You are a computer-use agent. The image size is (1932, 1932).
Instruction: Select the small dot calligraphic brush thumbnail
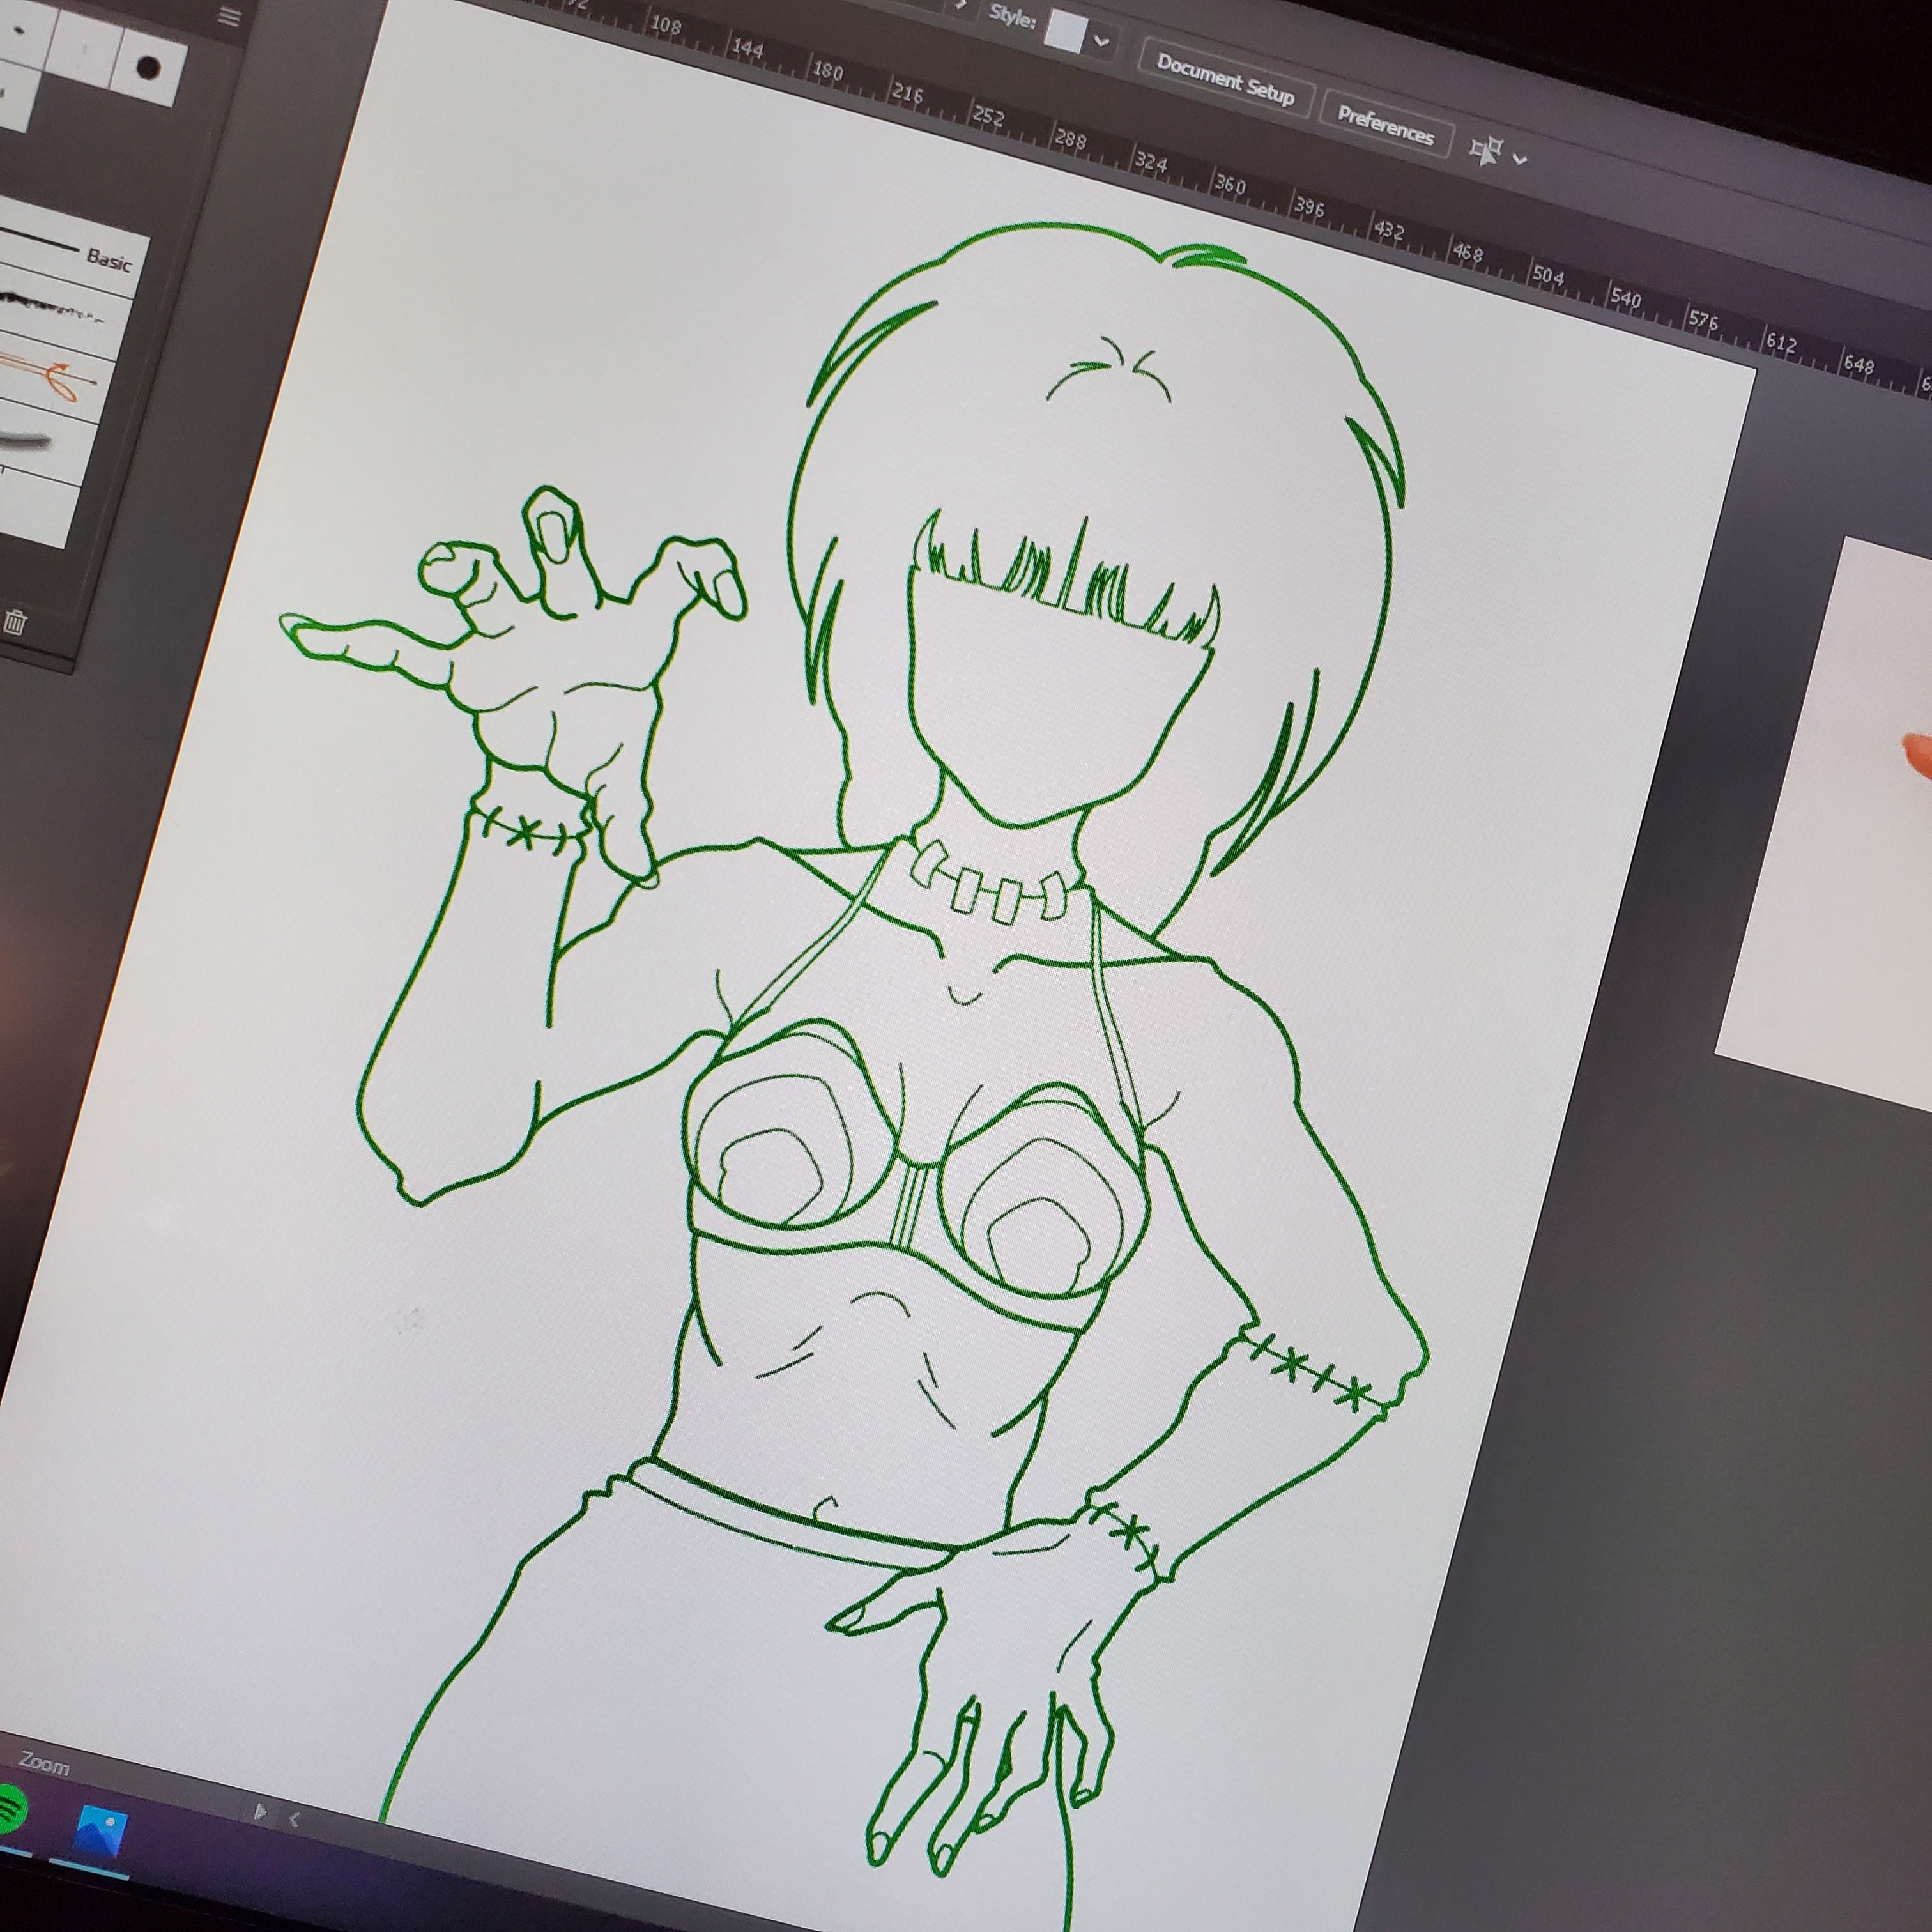click(x=21, y=31)
